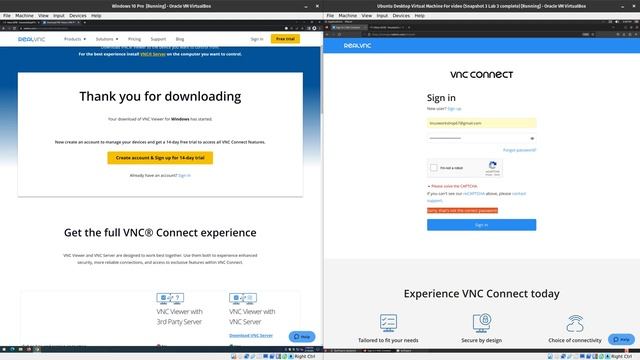The width and height of the screenshot is (640, 360).
Task: Click the Experience VNC Connect today heading
Action: (482, 294)
